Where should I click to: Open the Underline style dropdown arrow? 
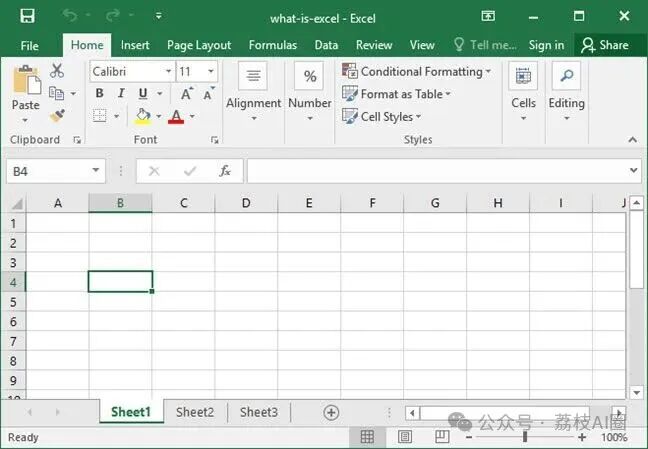coord(160,94)
